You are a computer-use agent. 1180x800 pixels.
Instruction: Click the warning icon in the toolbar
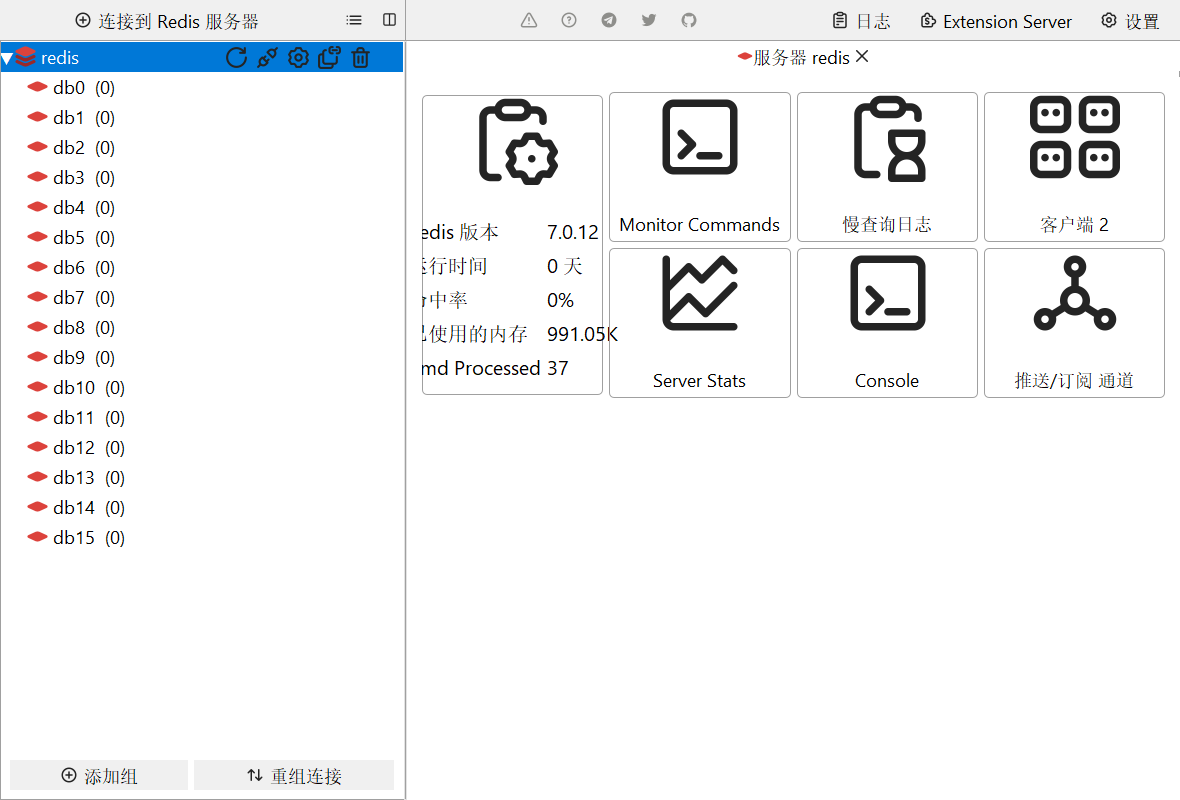coord(528,20)
